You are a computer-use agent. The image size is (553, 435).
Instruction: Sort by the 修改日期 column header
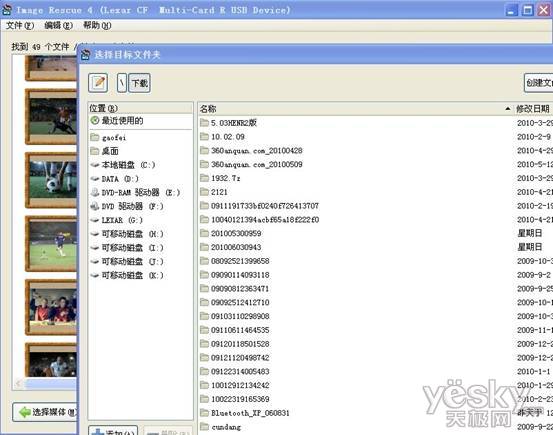(533, 109)
